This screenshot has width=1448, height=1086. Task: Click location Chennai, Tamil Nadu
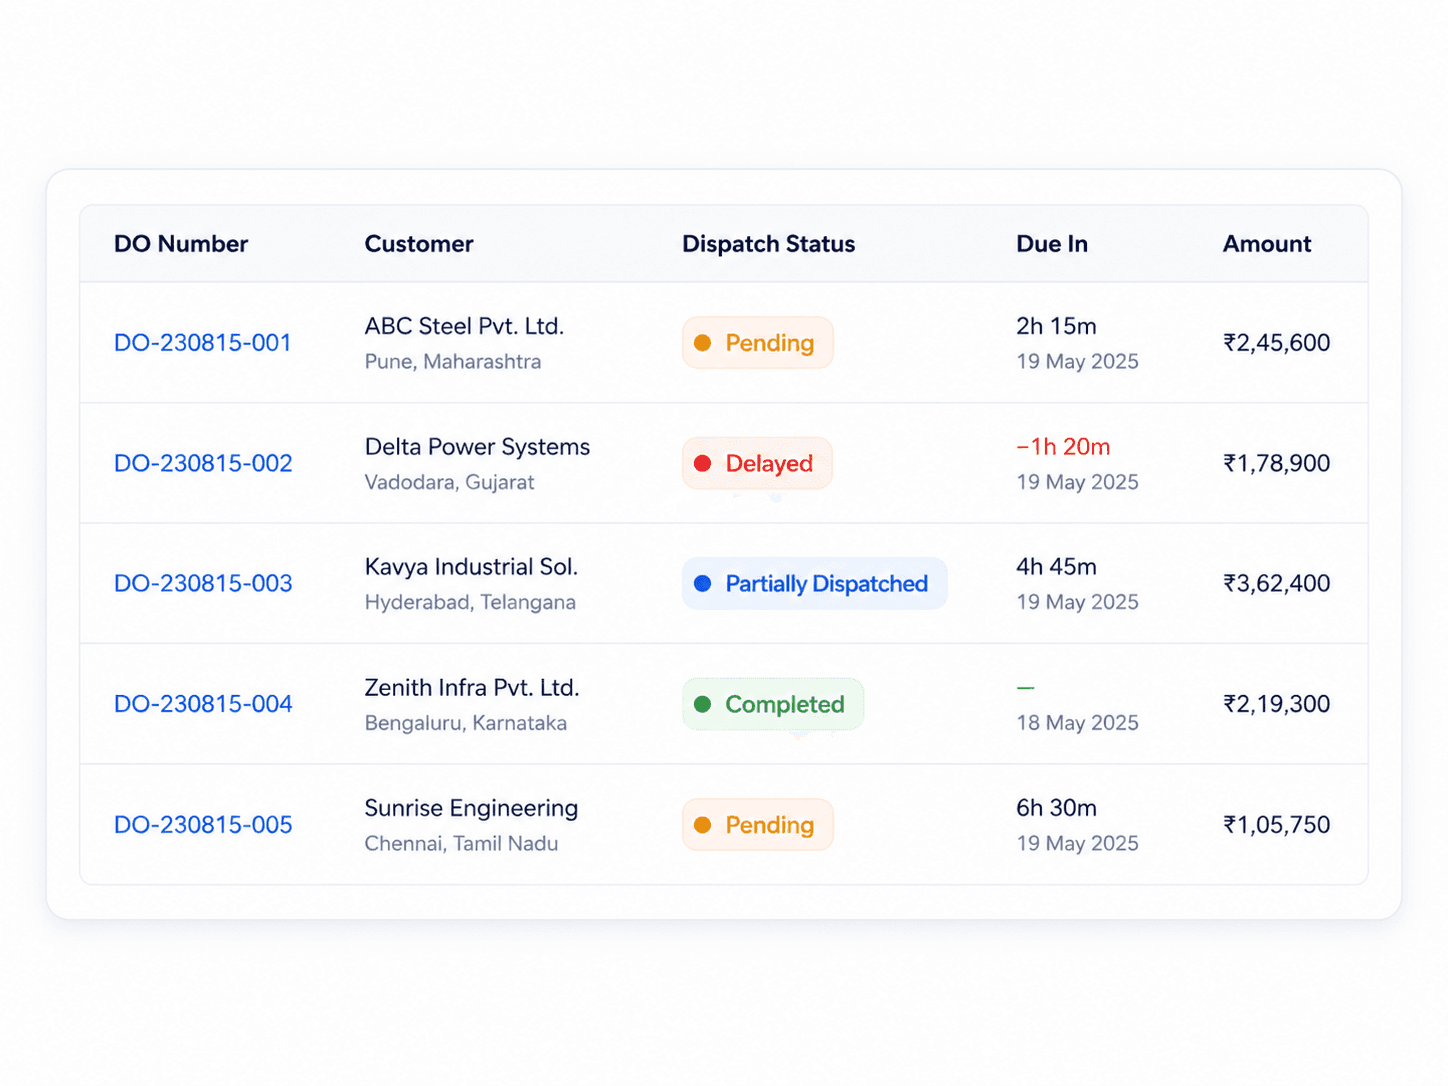pyautogui.click(x=461, y=843)
